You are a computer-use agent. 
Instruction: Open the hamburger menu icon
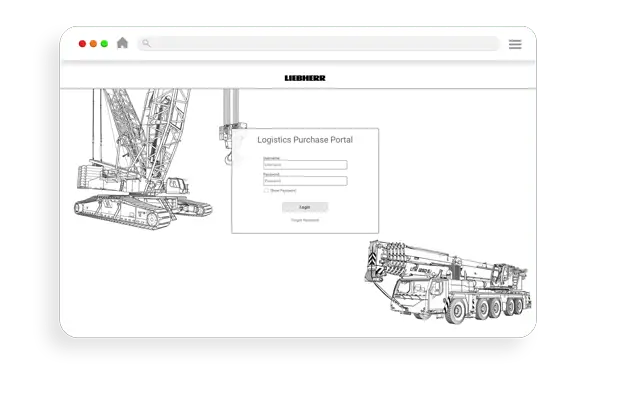pos(515,44)
